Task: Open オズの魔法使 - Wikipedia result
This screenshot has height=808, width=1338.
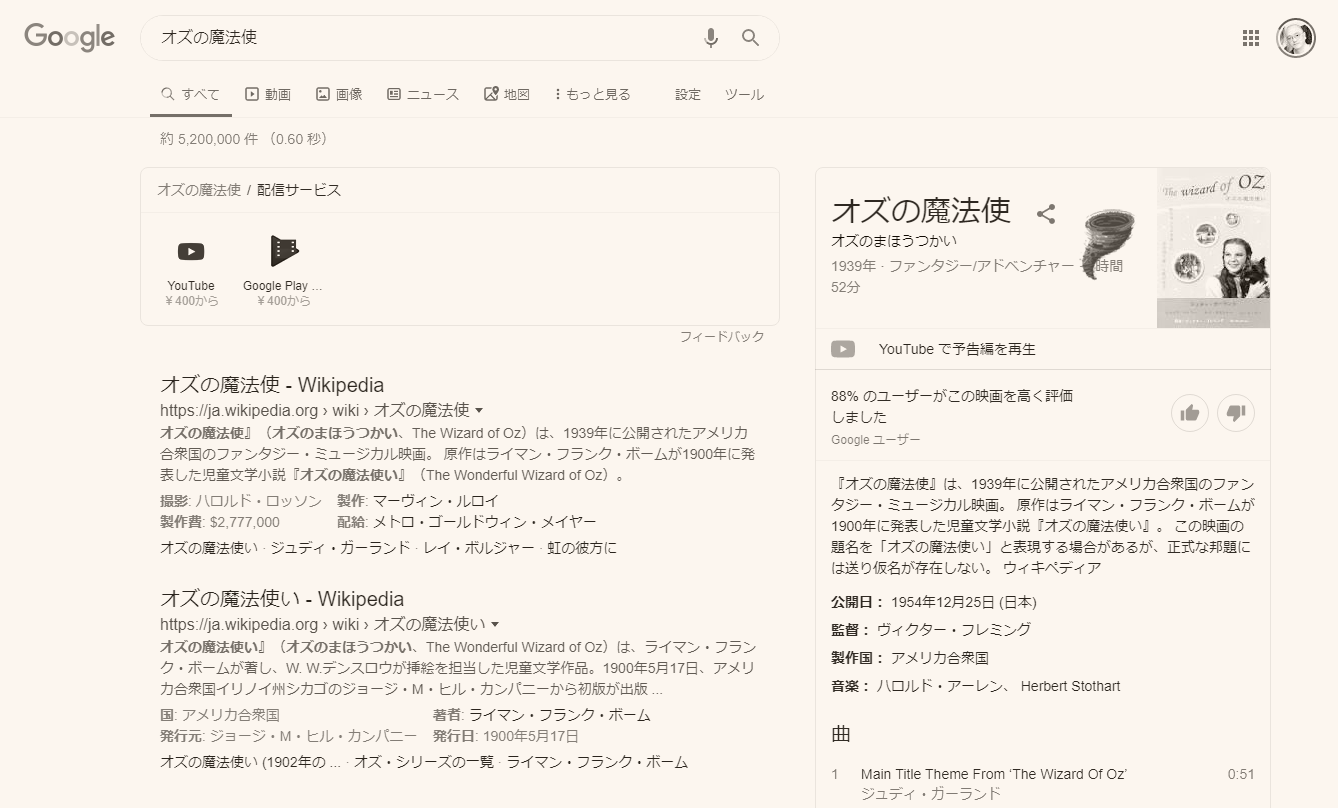Action: (x=272, y=385)
